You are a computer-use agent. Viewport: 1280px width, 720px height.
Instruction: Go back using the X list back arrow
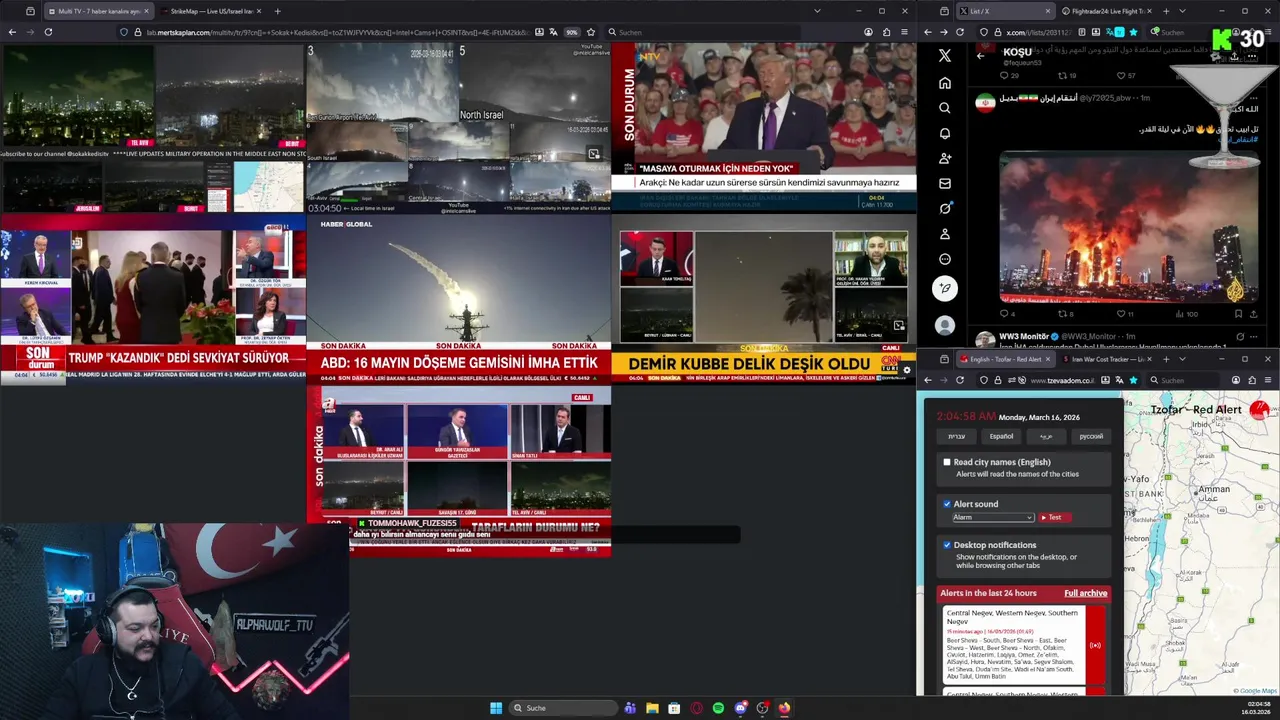coord(980,56)
